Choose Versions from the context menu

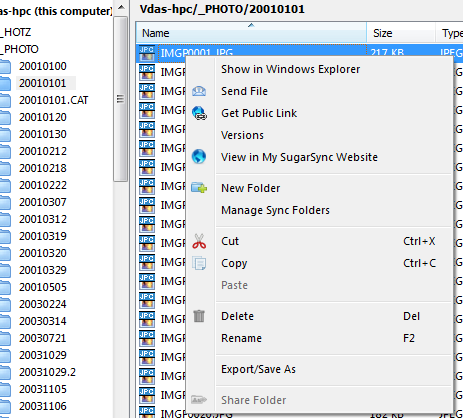pos(242,135)
